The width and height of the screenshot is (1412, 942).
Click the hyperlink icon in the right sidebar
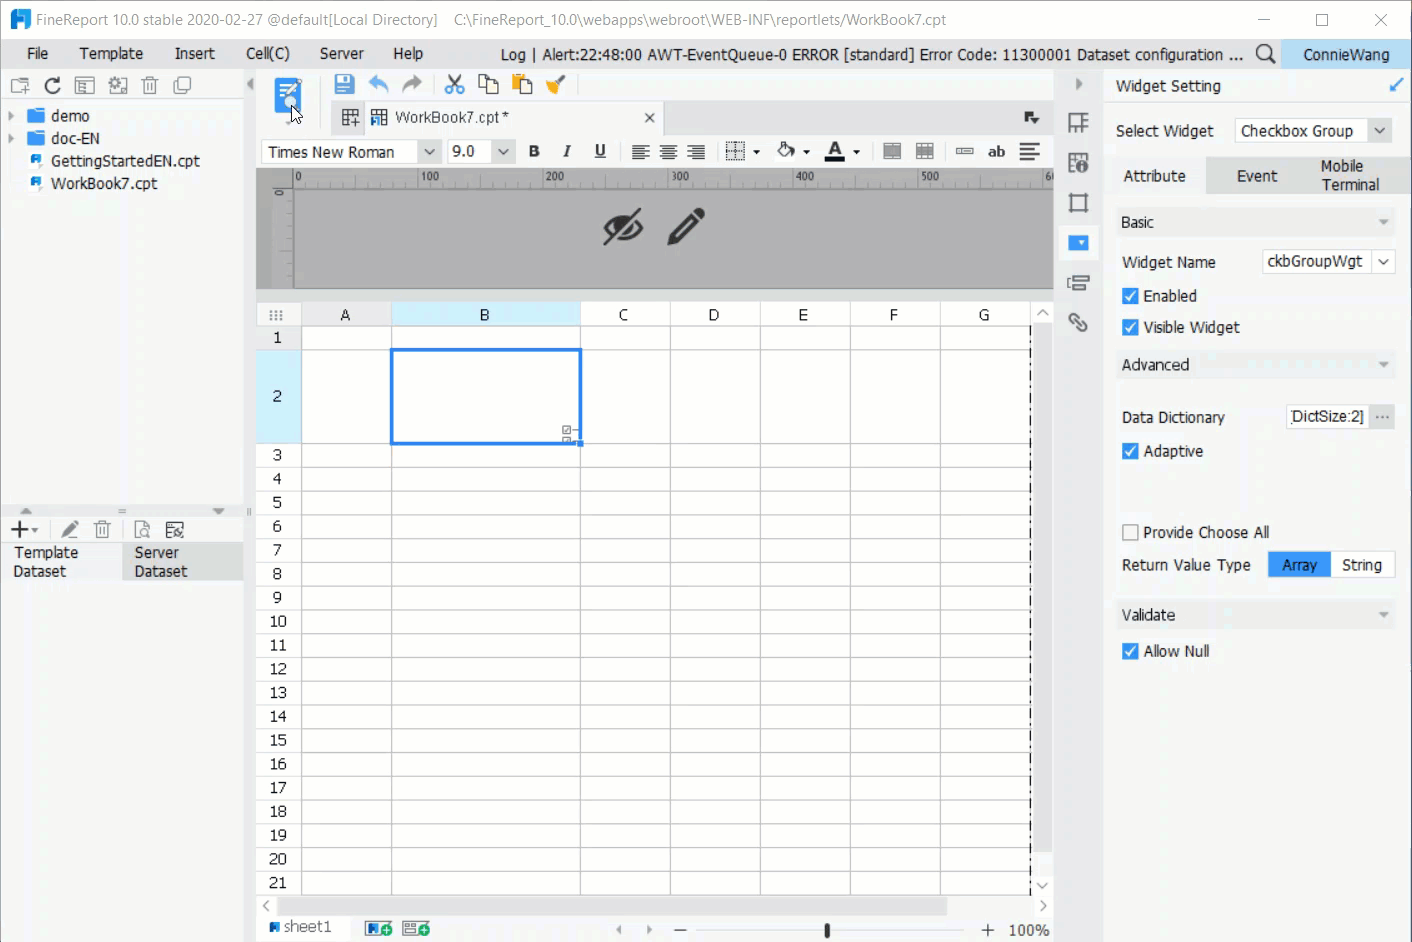[1078, 322]
